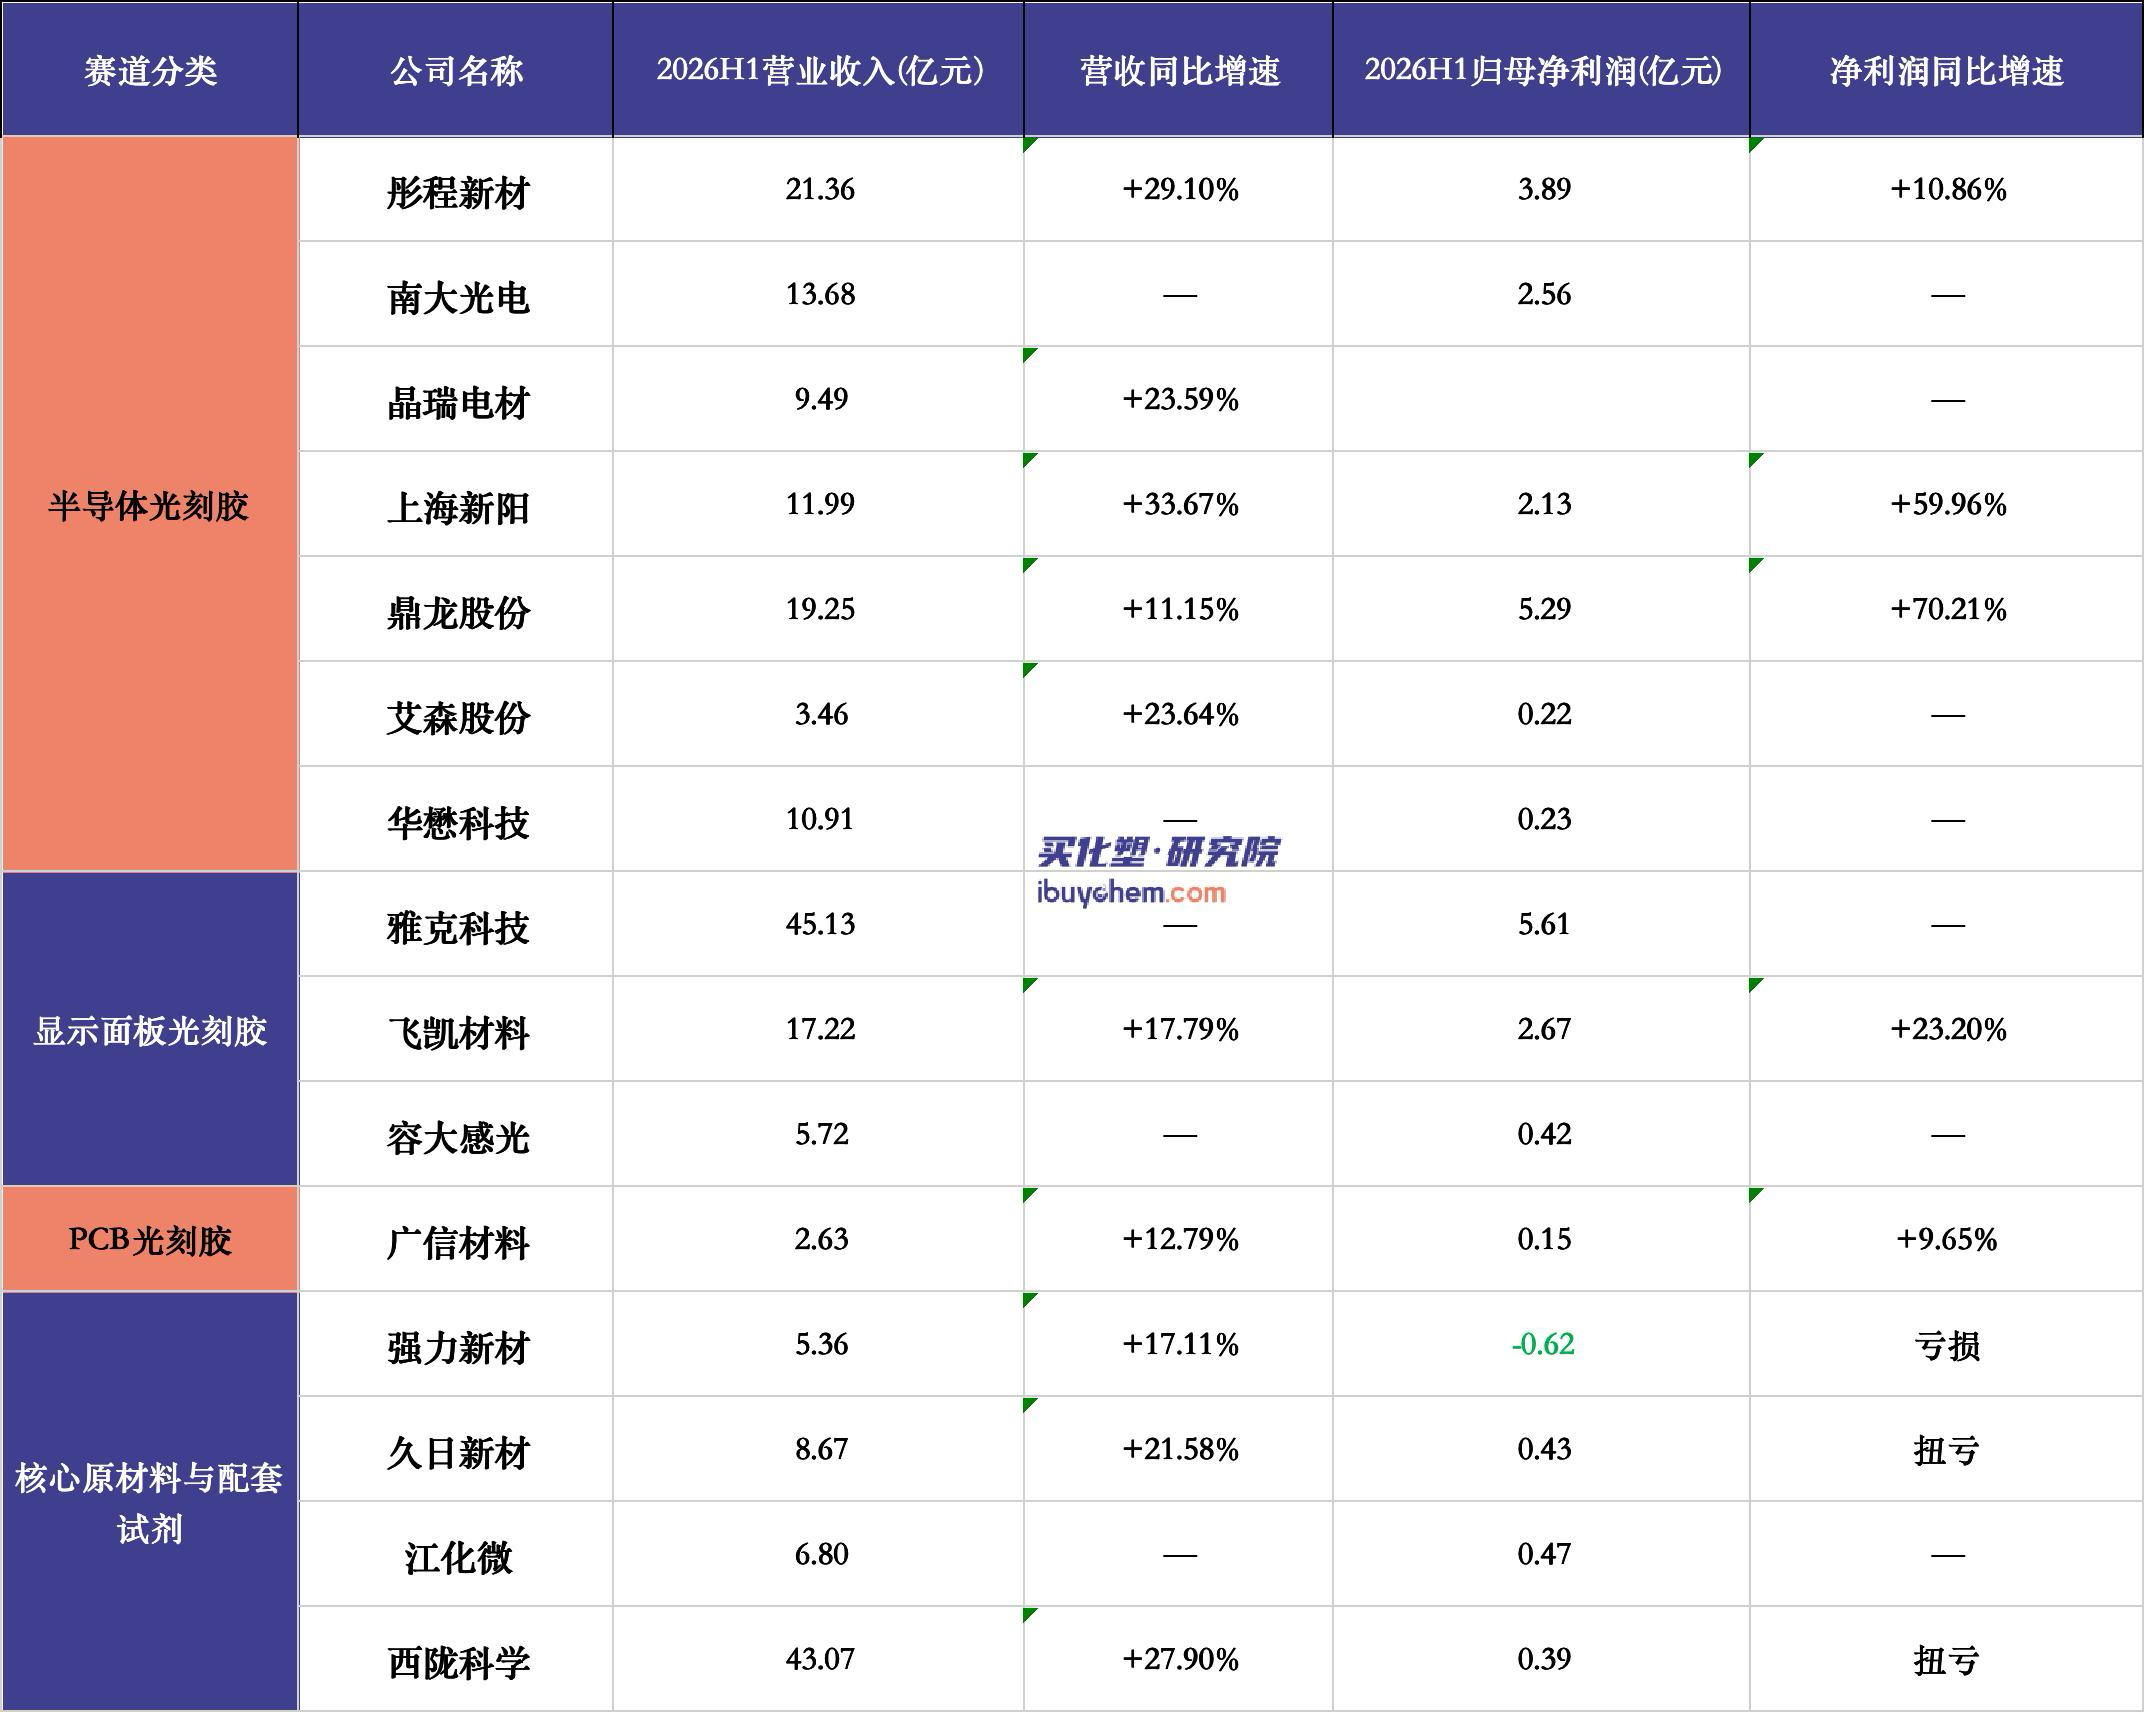This screenshot has width=2144, height=1712.
Task: Click company name 久日新材
Action: tap(458, 1452)
